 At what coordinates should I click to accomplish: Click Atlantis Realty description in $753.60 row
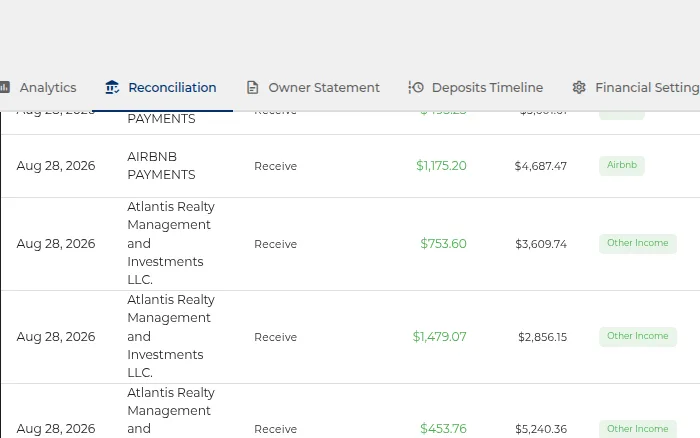coord(171,243)
